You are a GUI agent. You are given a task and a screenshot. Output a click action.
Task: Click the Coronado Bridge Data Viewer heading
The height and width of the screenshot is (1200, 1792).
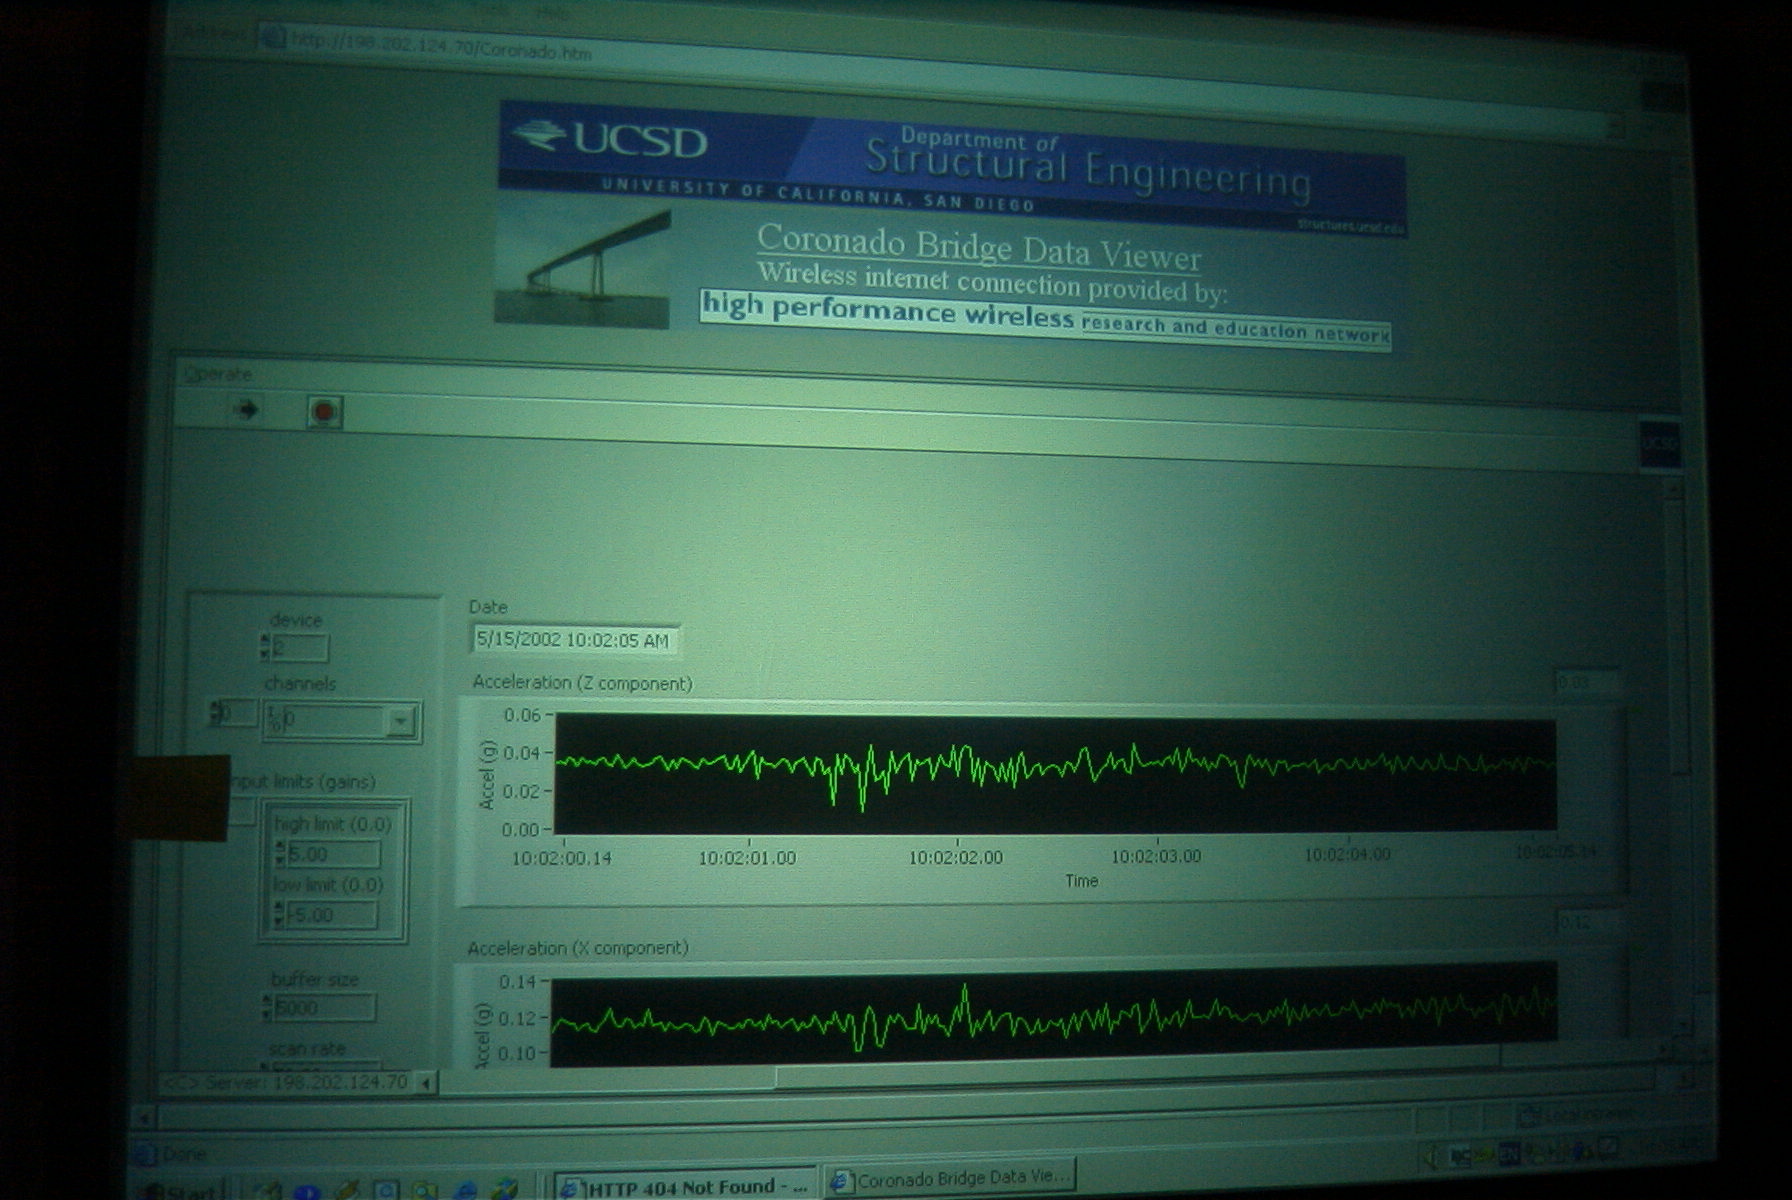pos(978,247)
